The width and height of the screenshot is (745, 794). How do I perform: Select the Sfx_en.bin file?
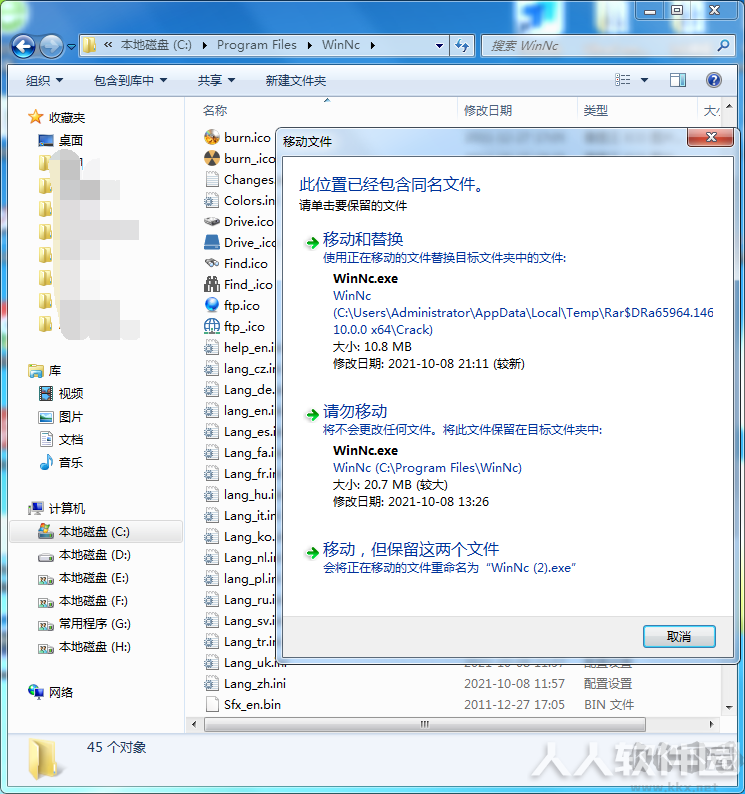[252, 704]
